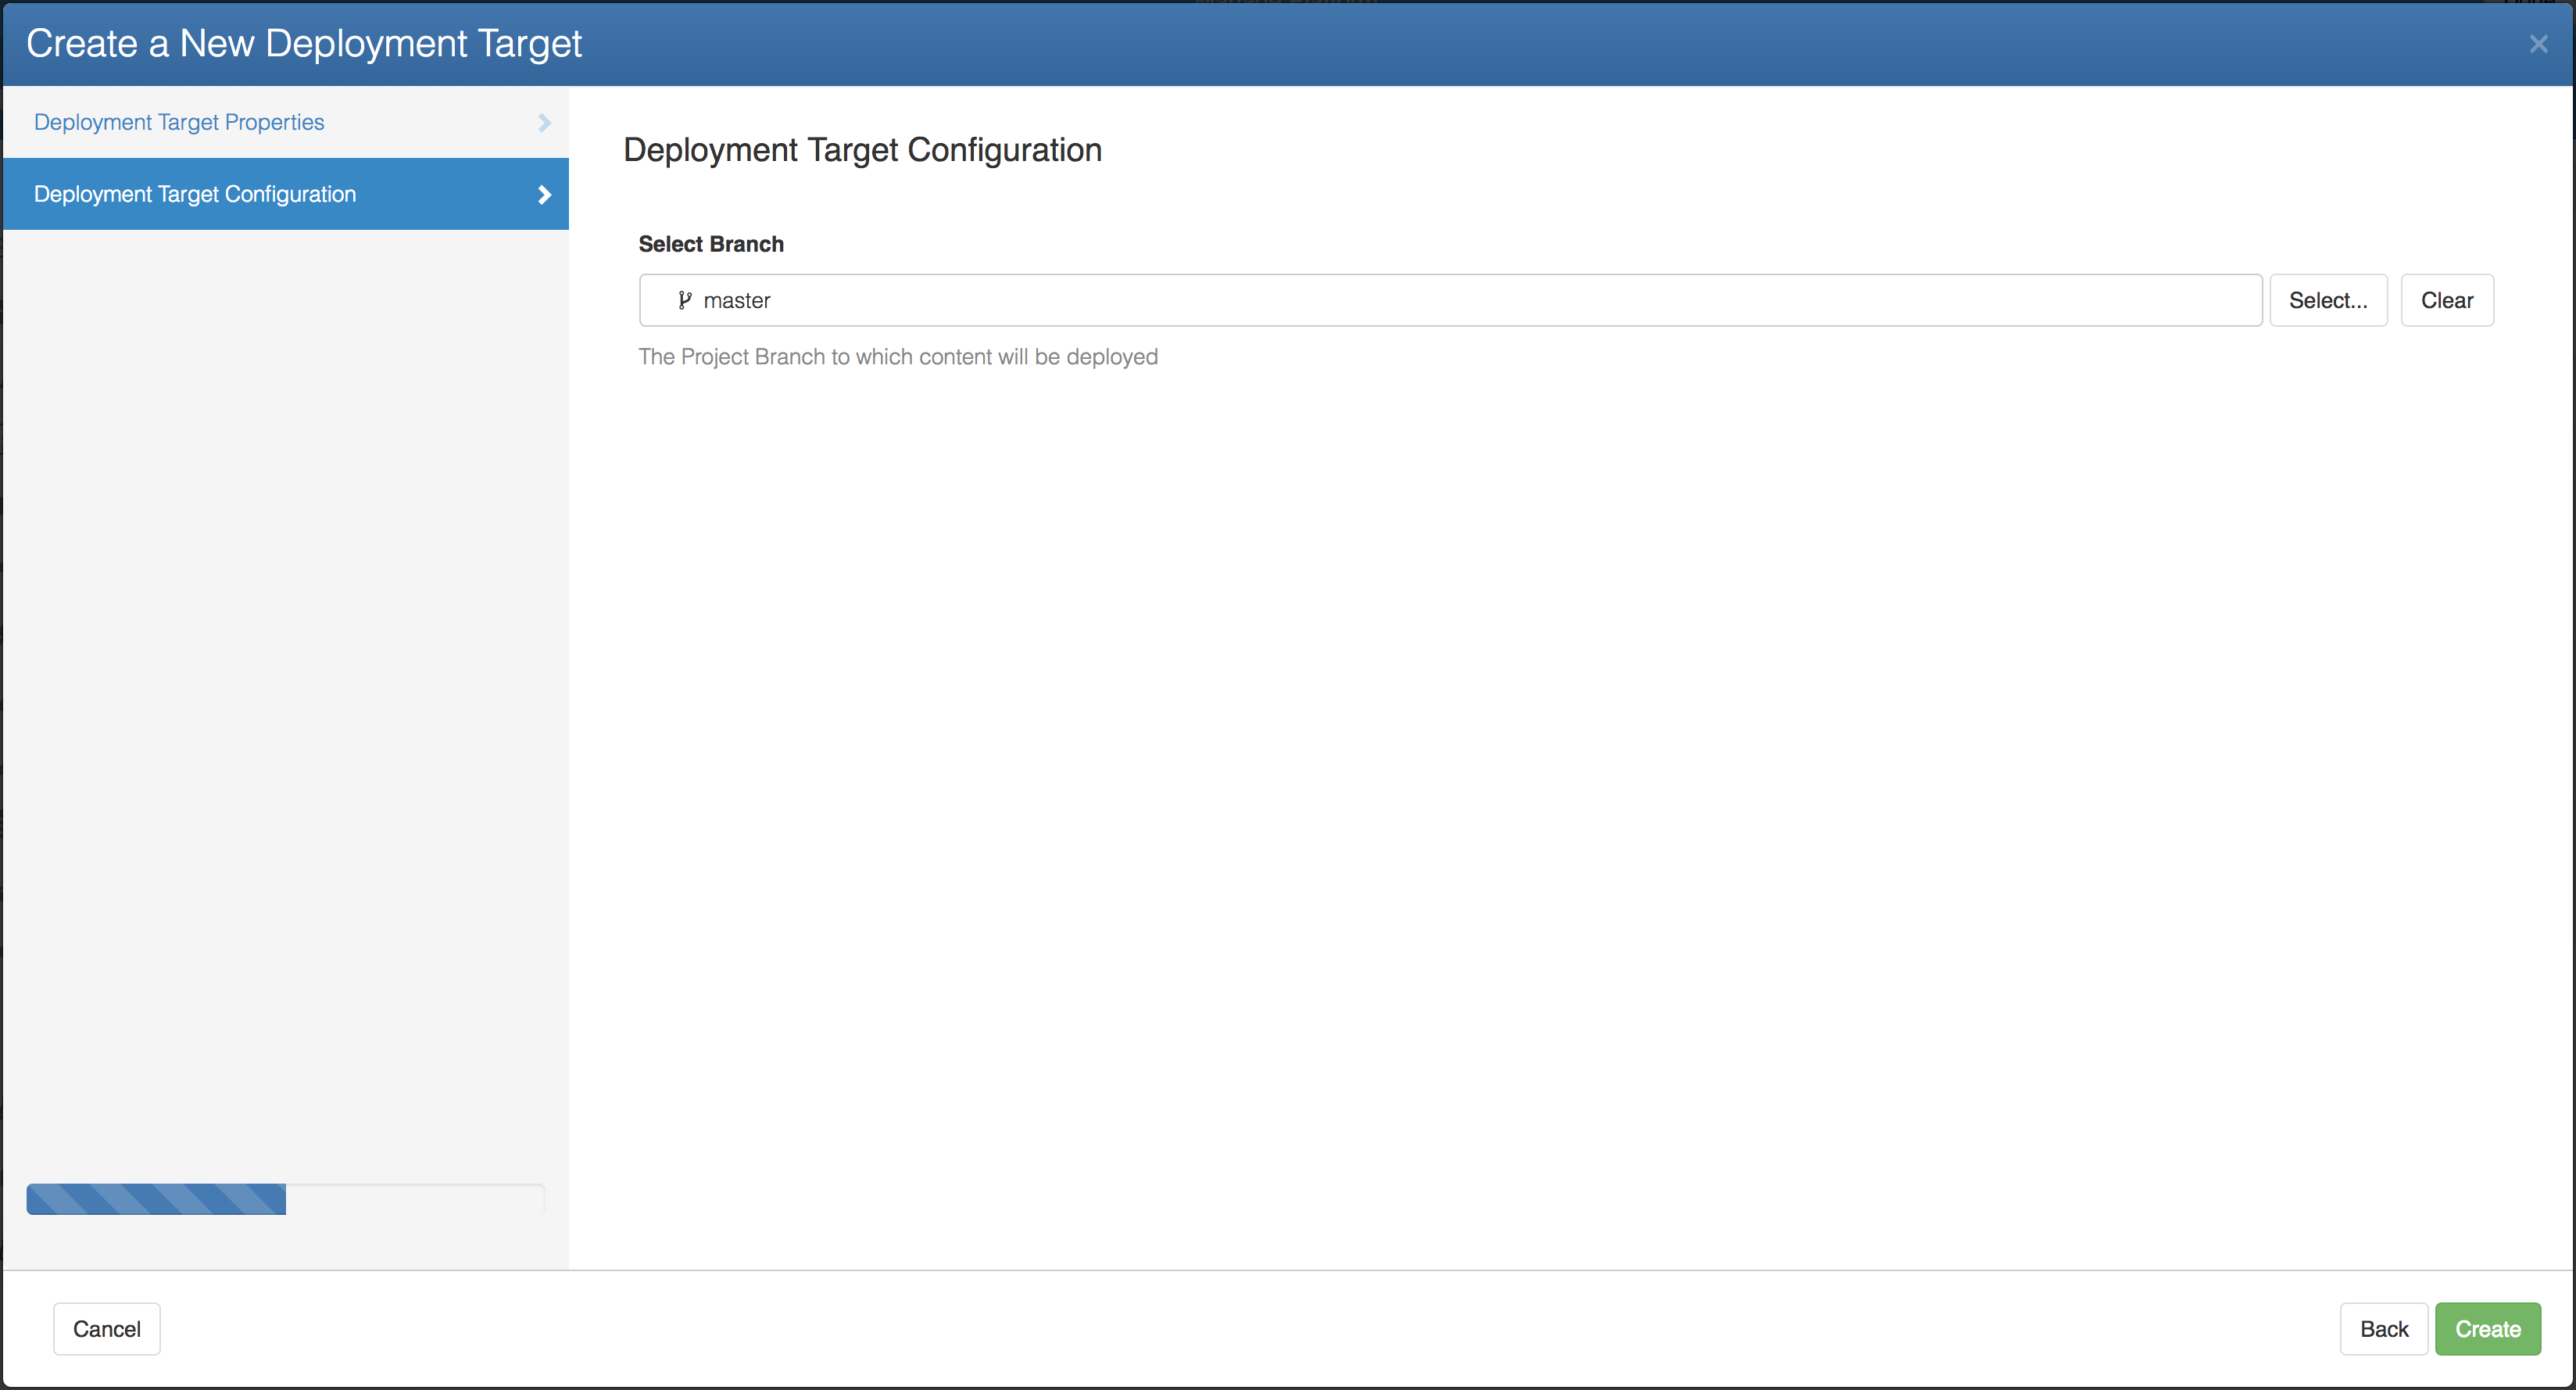Dismiss the dialog using the X icon
The image size is (2576, 1390).
click(2539, 43)
